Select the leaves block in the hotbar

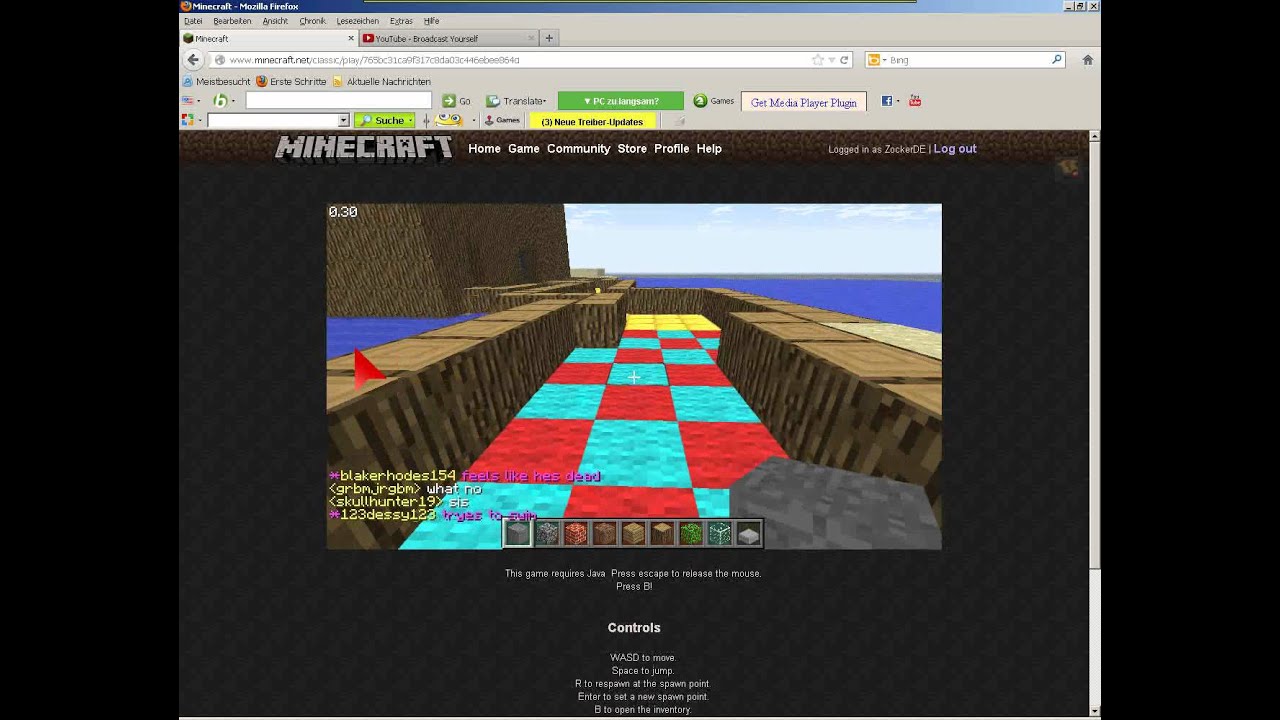coord(691,534)
